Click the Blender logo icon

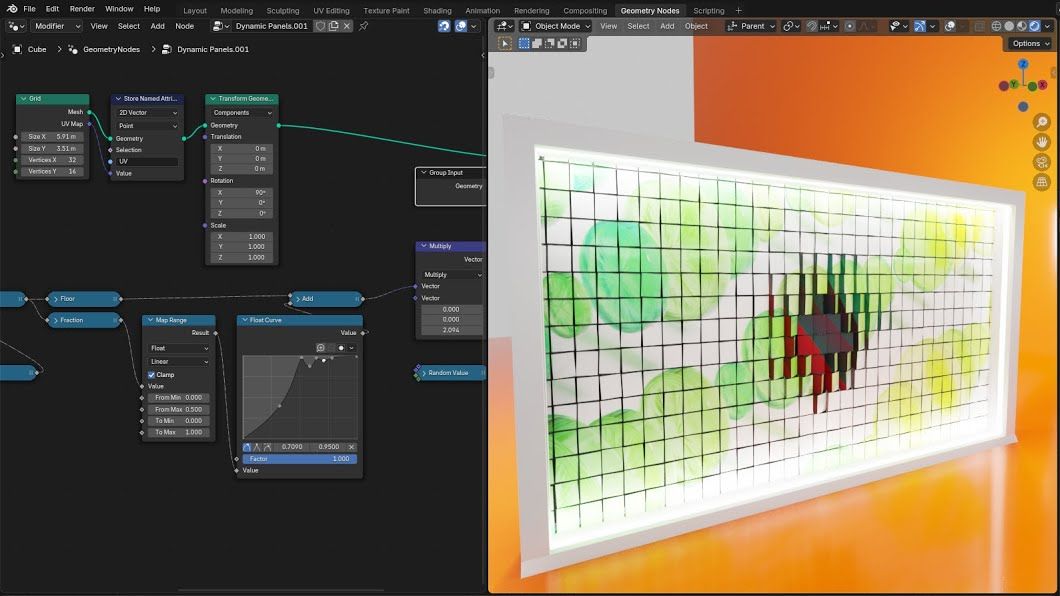click(x=12, y=9)
